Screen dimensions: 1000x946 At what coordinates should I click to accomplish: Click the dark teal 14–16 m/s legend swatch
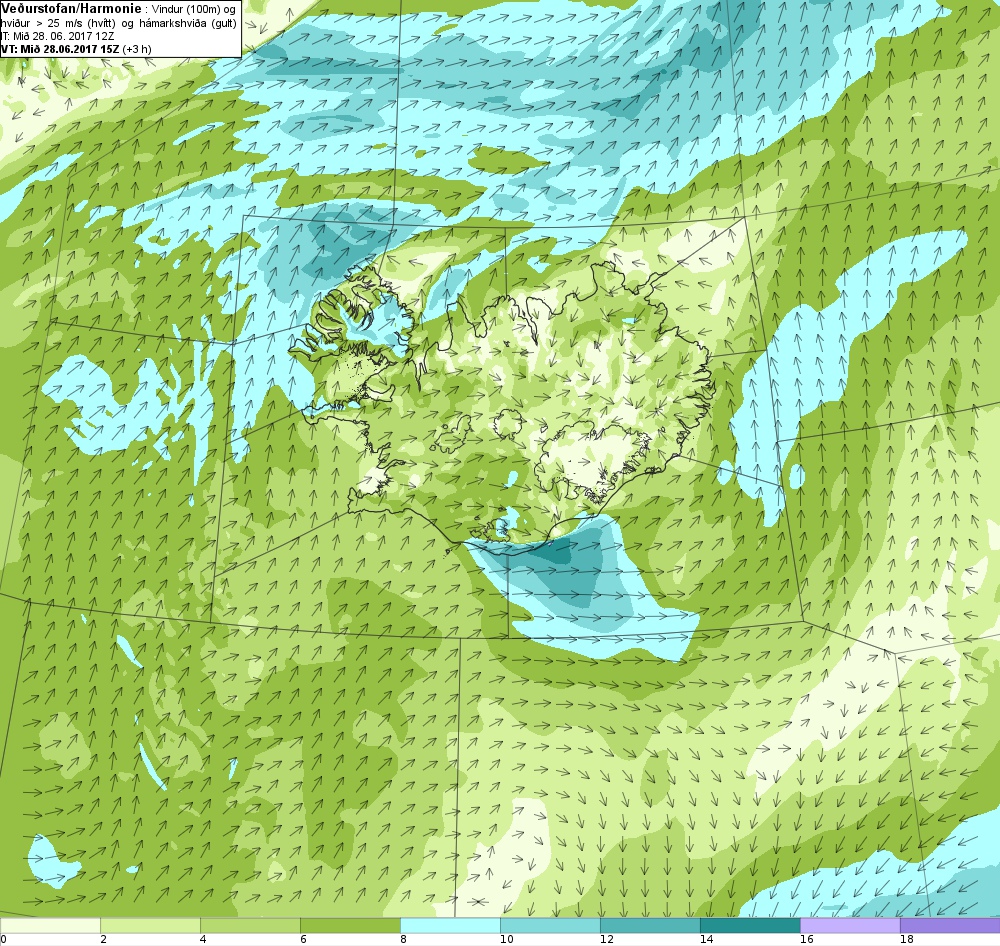point(750,924)
